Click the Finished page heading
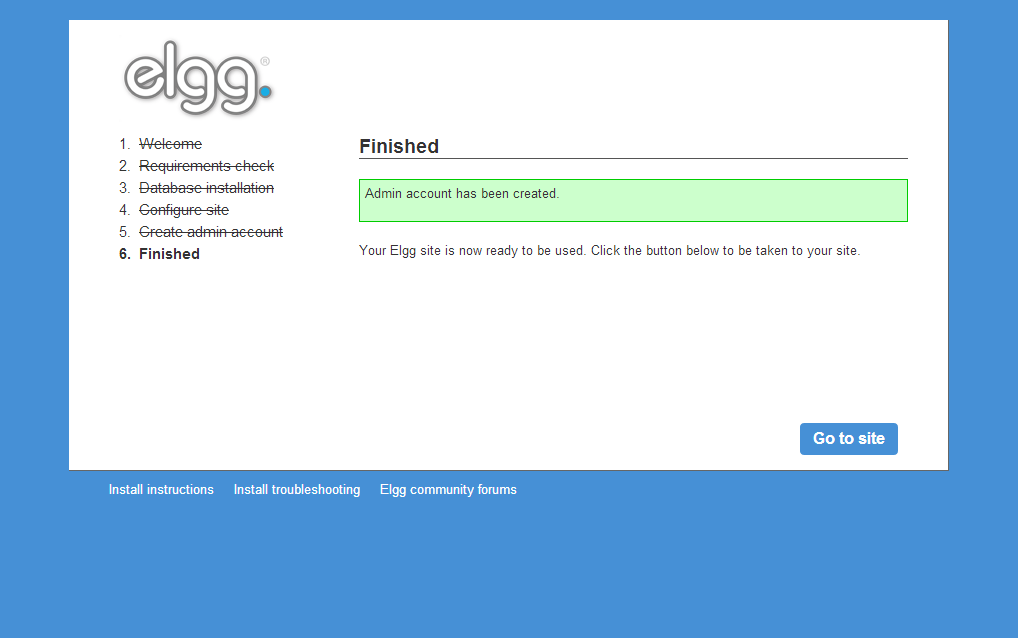 tap(399, 146)
